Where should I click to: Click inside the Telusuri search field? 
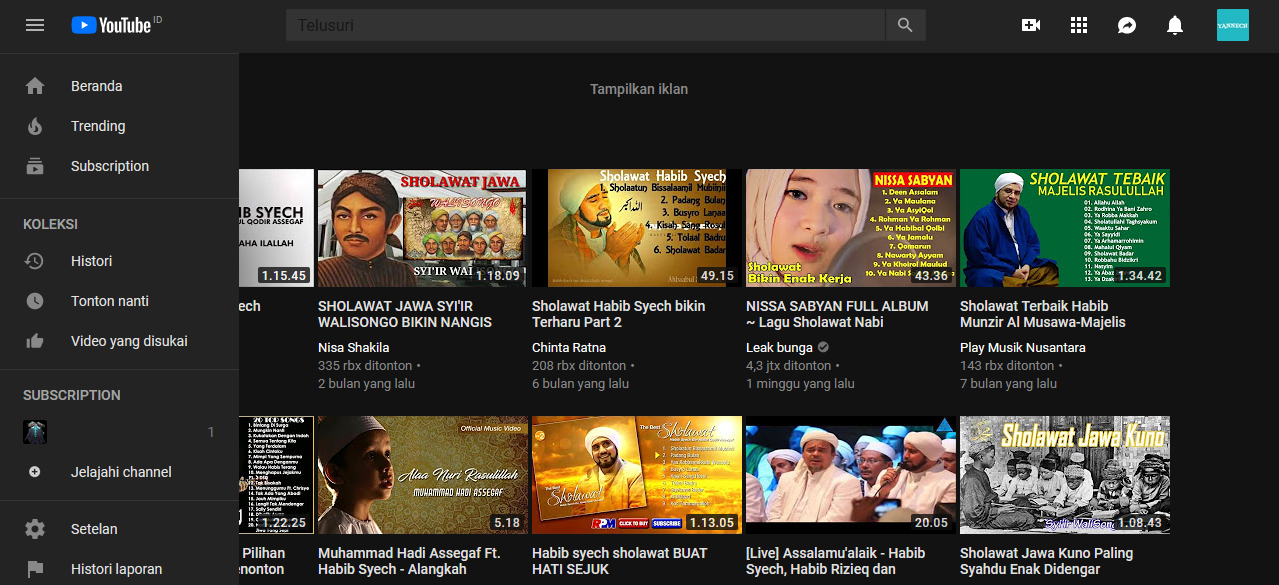[585, 25]
